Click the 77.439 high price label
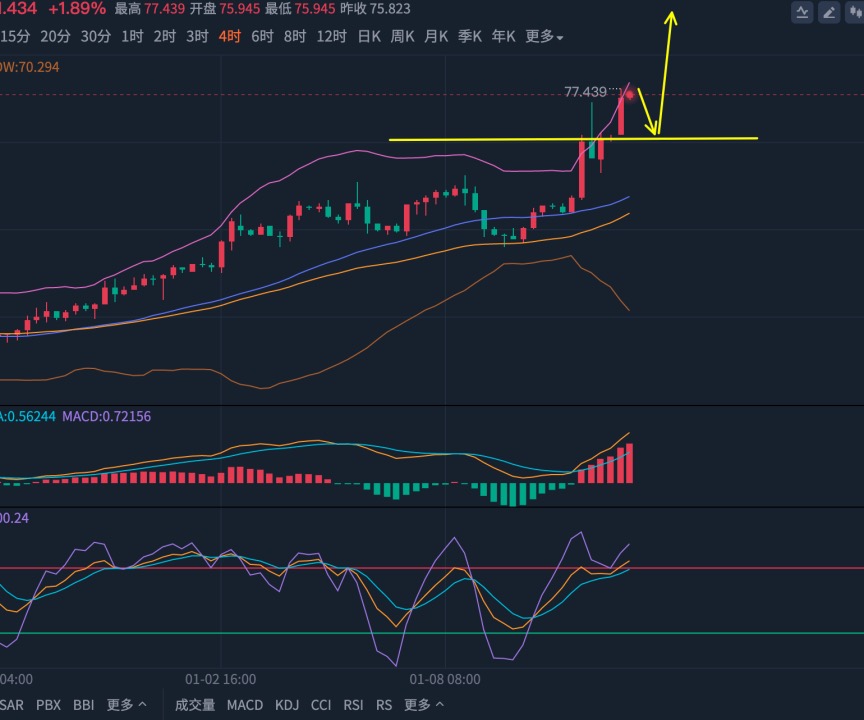 [x=585, y=92]
